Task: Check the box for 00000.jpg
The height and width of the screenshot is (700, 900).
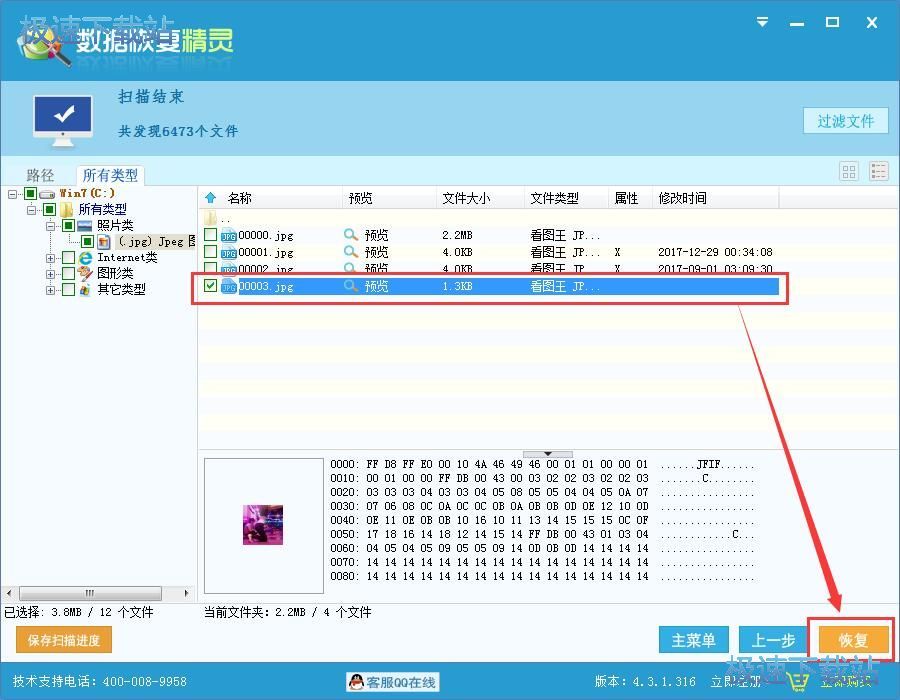Action: pyautogui.click(x=210, y=235)
